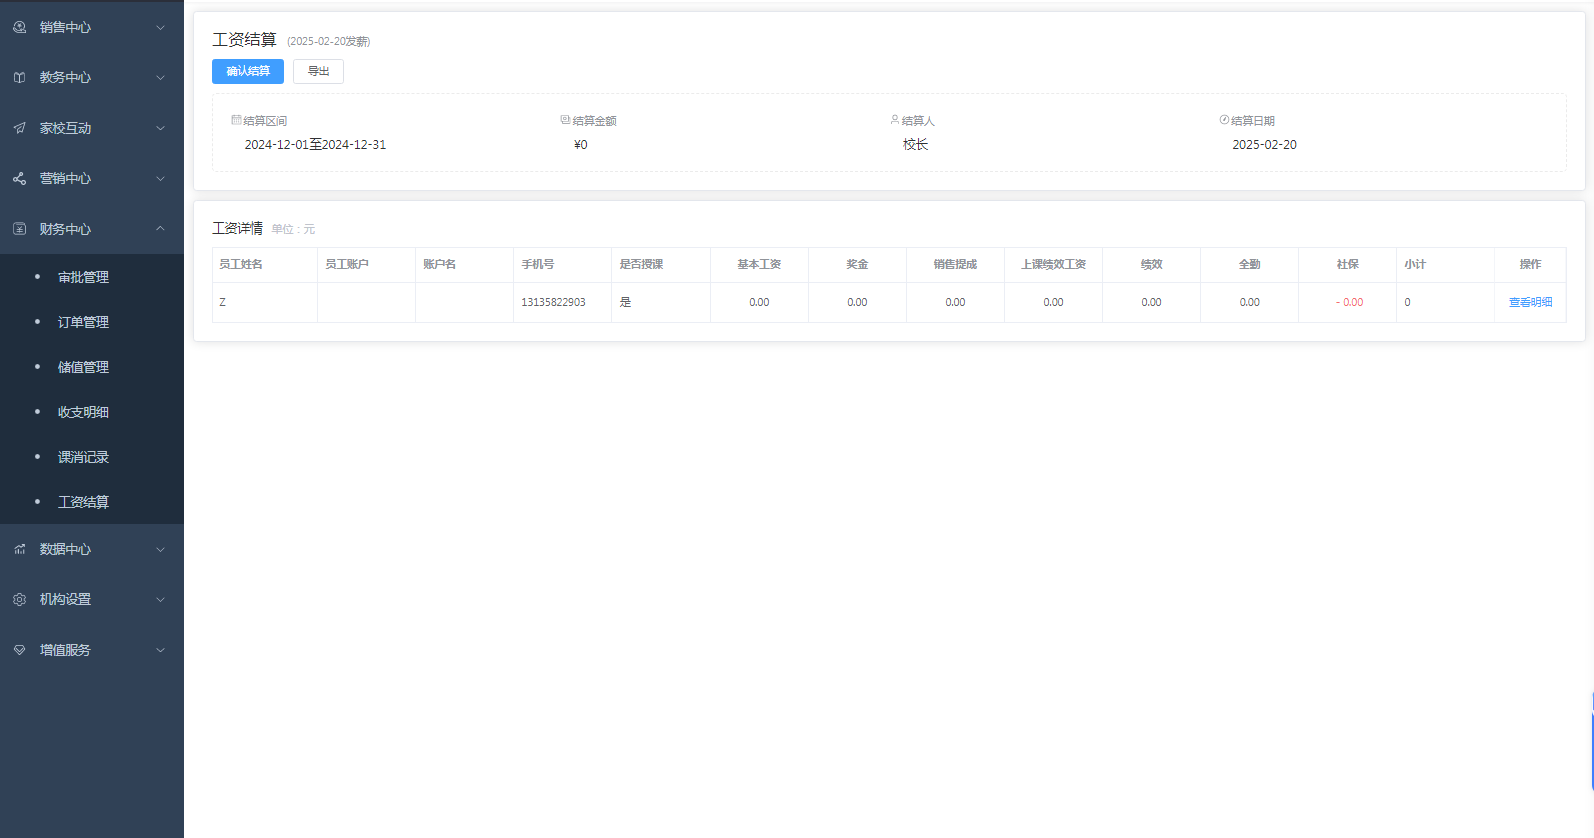The image size is (1594, 838).
Task: Click phone number 13135822903 cell
Action: click(x=553, y=302)
